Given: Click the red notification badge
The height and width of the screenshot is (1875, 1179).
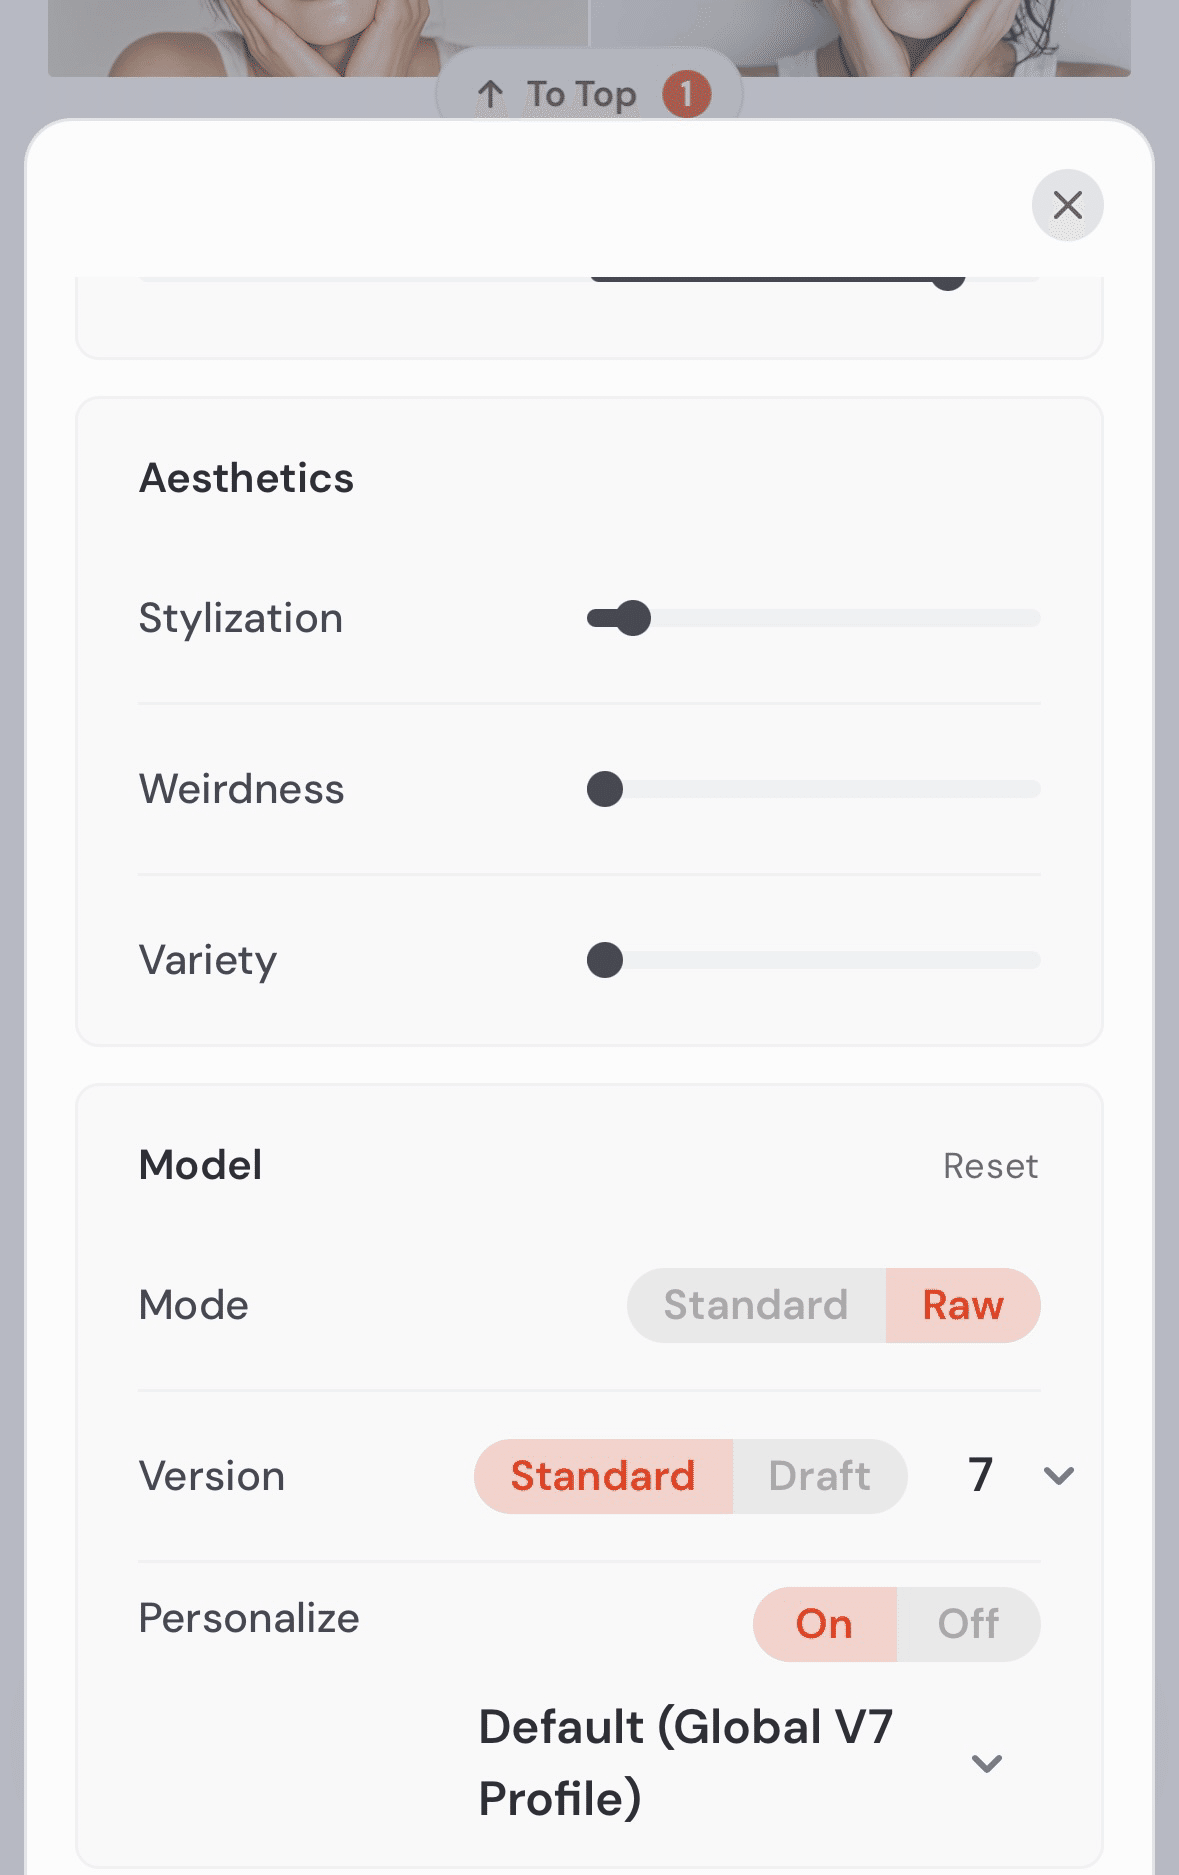Looking at the screenshot, I should (686, 95).
